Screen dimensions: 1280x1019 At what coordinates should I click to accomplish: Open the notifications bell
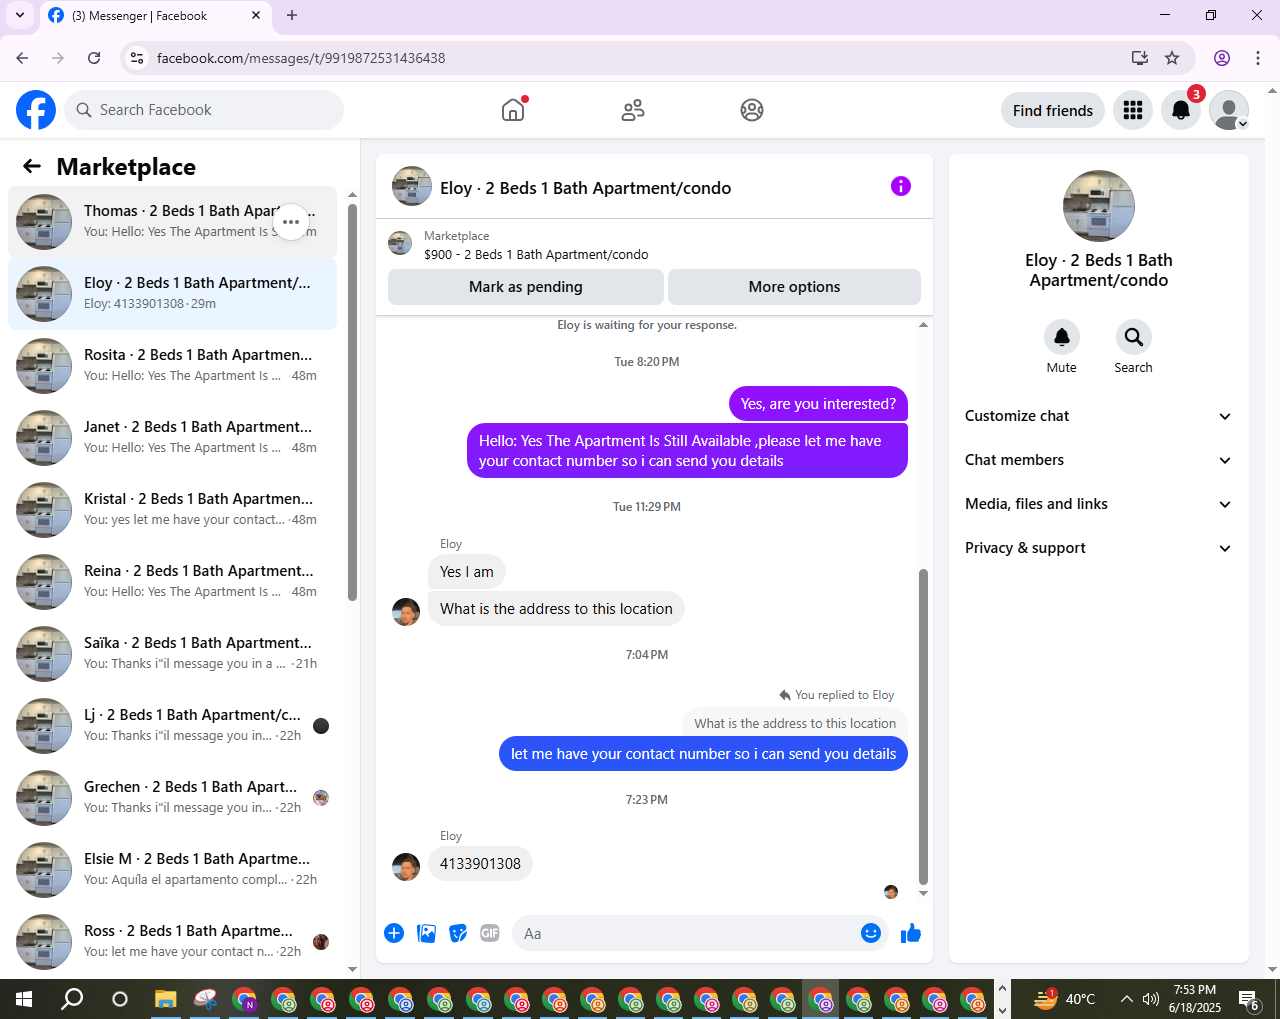click(1181, 110)
